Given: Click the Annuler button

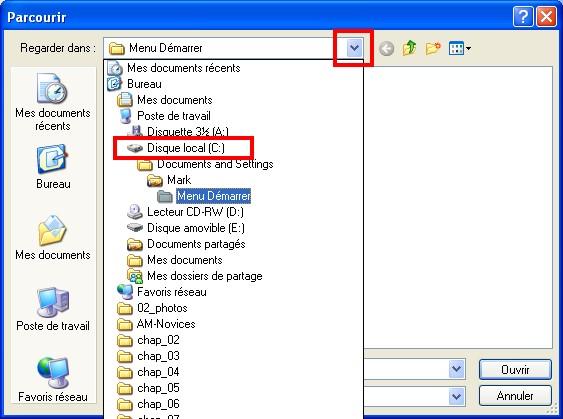Looking at the screenshot, I should pos(515,396).
